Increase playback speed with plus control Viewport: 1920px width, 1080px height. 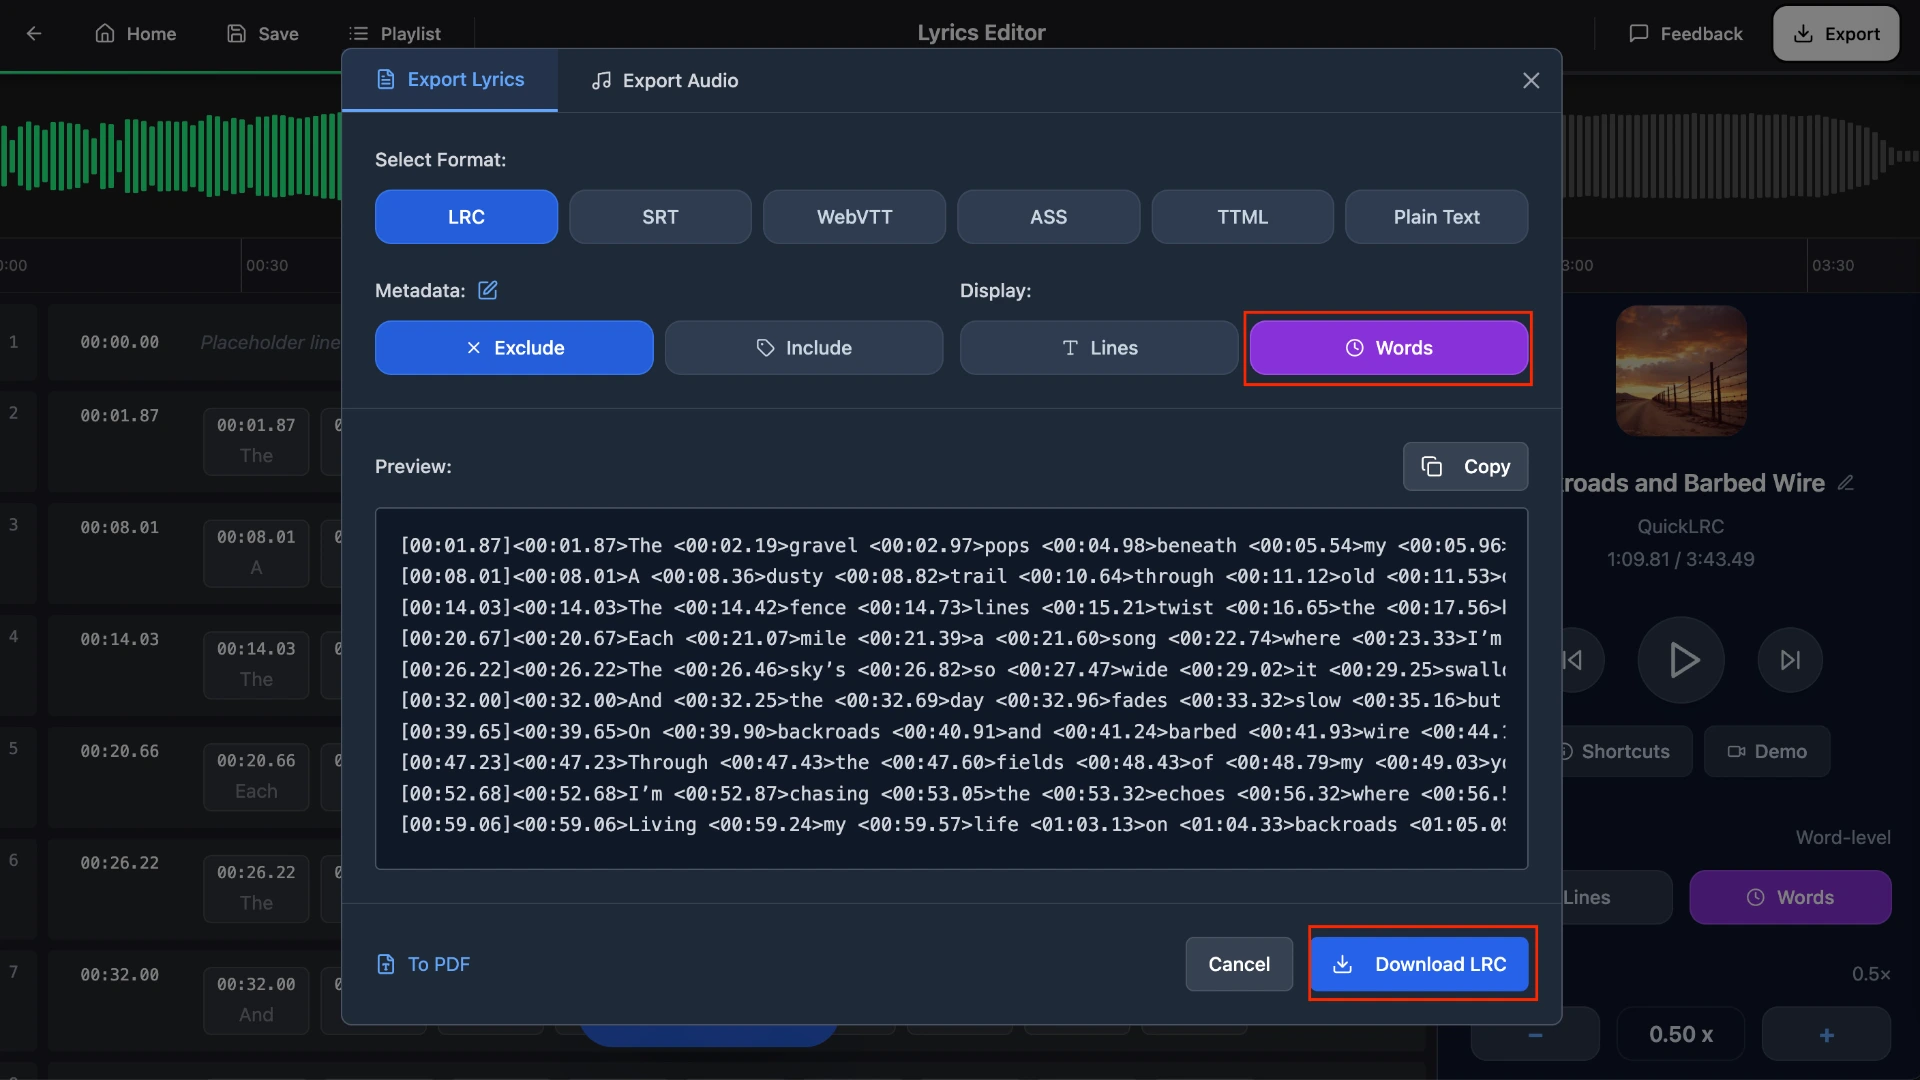coord(1827,1034)
